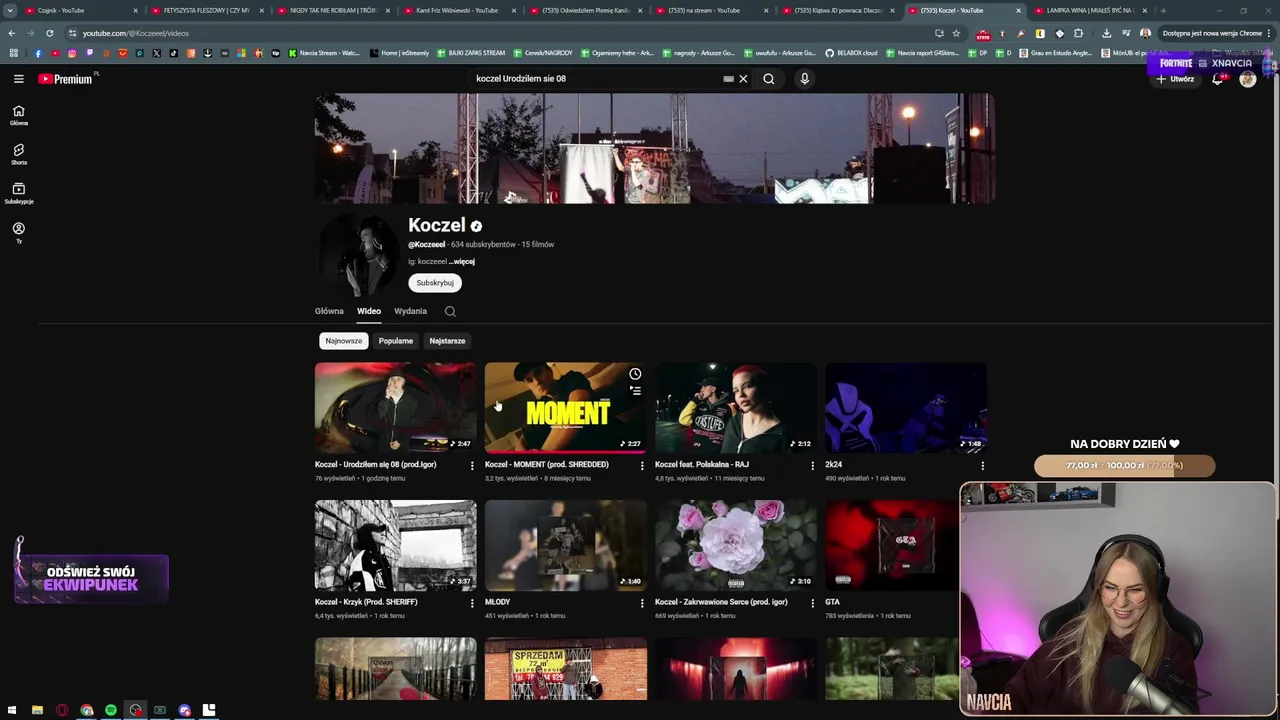Open Koczel feat. Polskalna - RAJ title

[702, 465]
